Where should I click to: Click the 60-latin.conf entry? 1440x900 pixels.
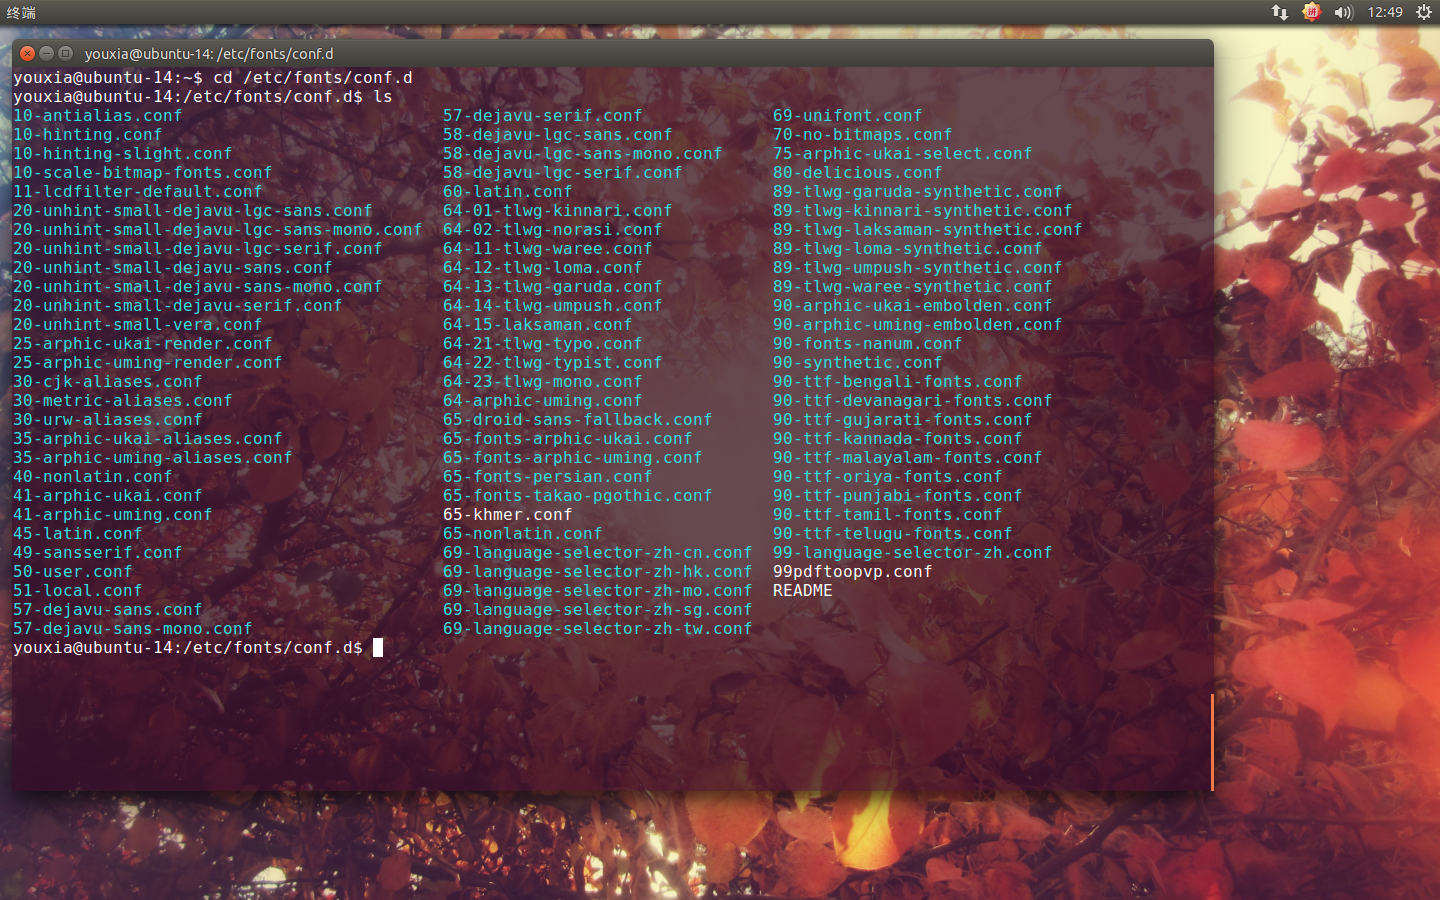[x=508, y=192]
